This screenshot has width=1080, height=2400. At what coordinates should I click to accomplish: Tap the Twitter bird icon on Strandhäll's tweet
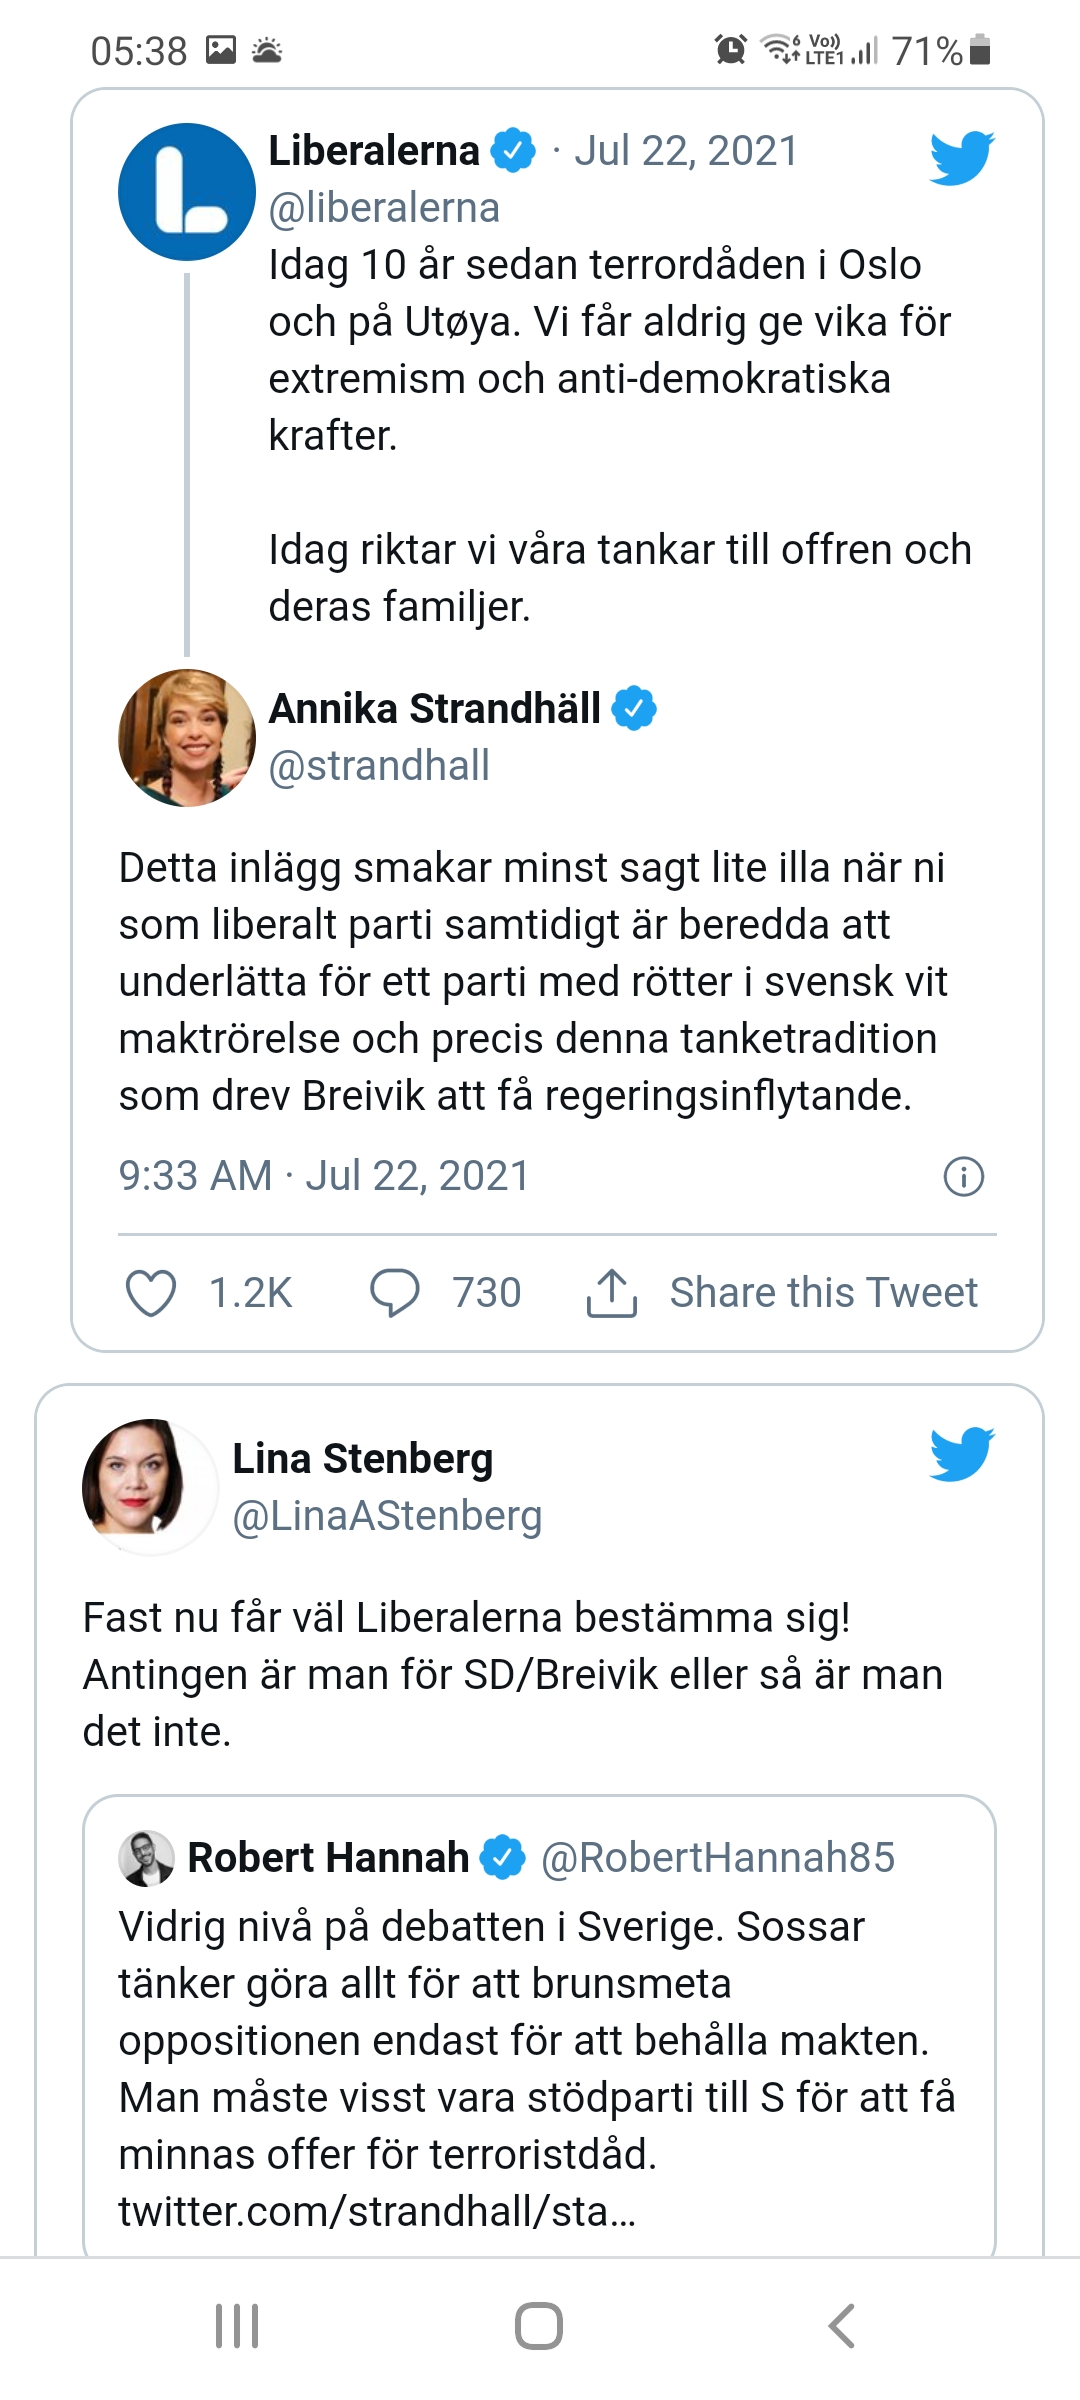pos(961,158)
